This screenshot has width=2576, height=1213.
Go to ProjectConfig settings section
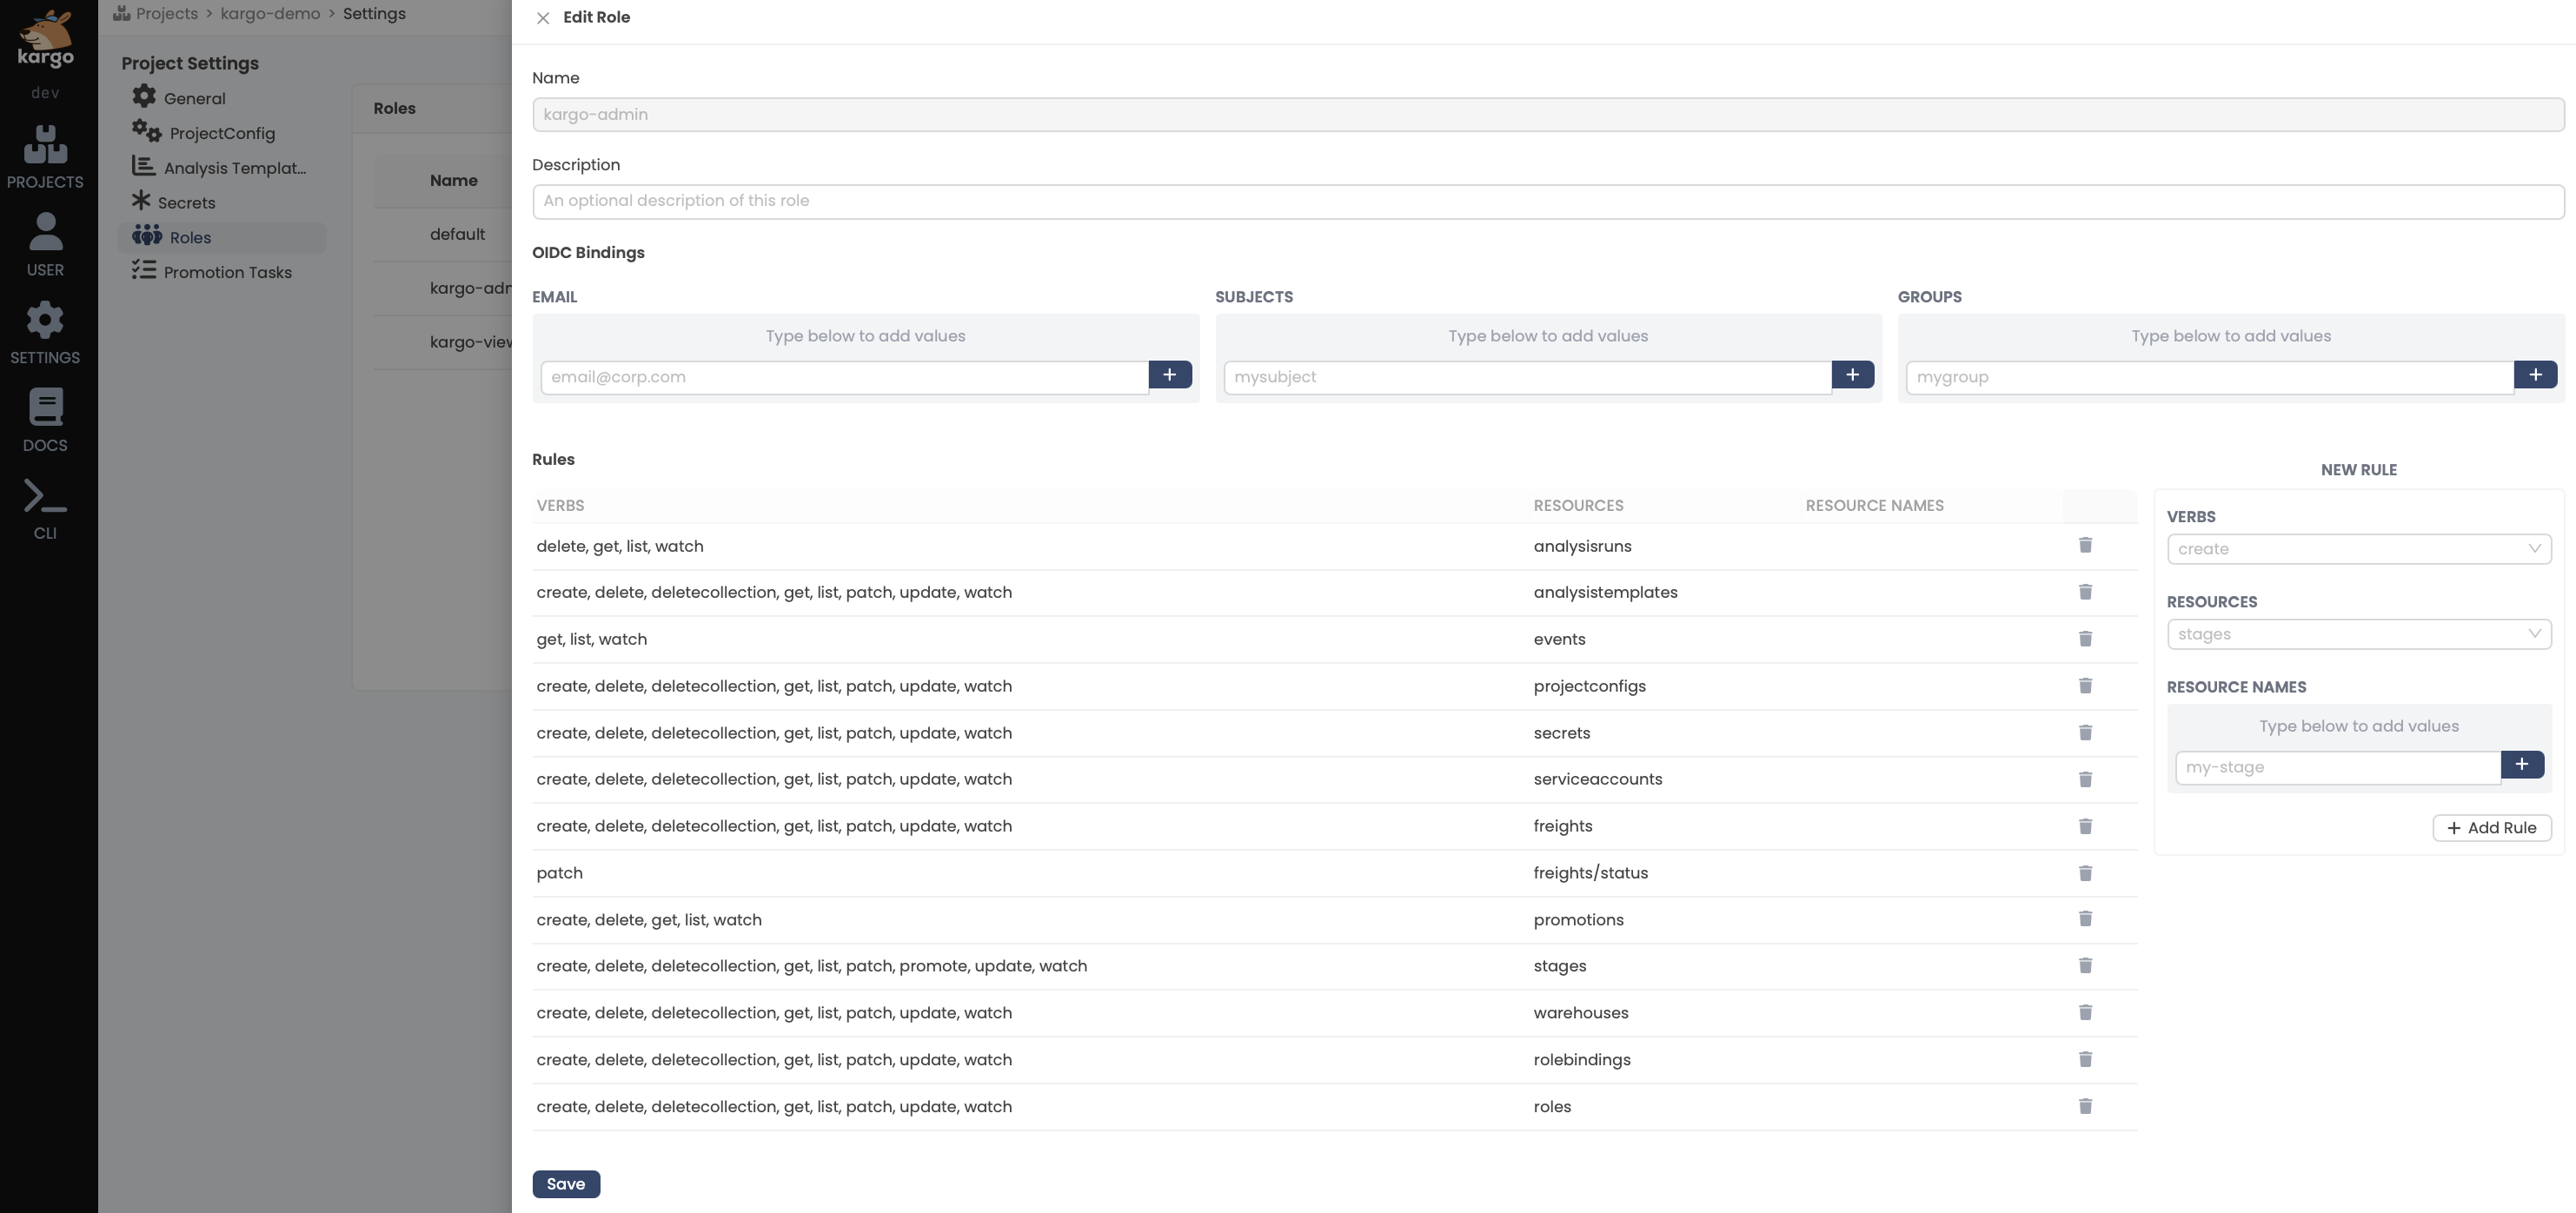click(221, 133)
